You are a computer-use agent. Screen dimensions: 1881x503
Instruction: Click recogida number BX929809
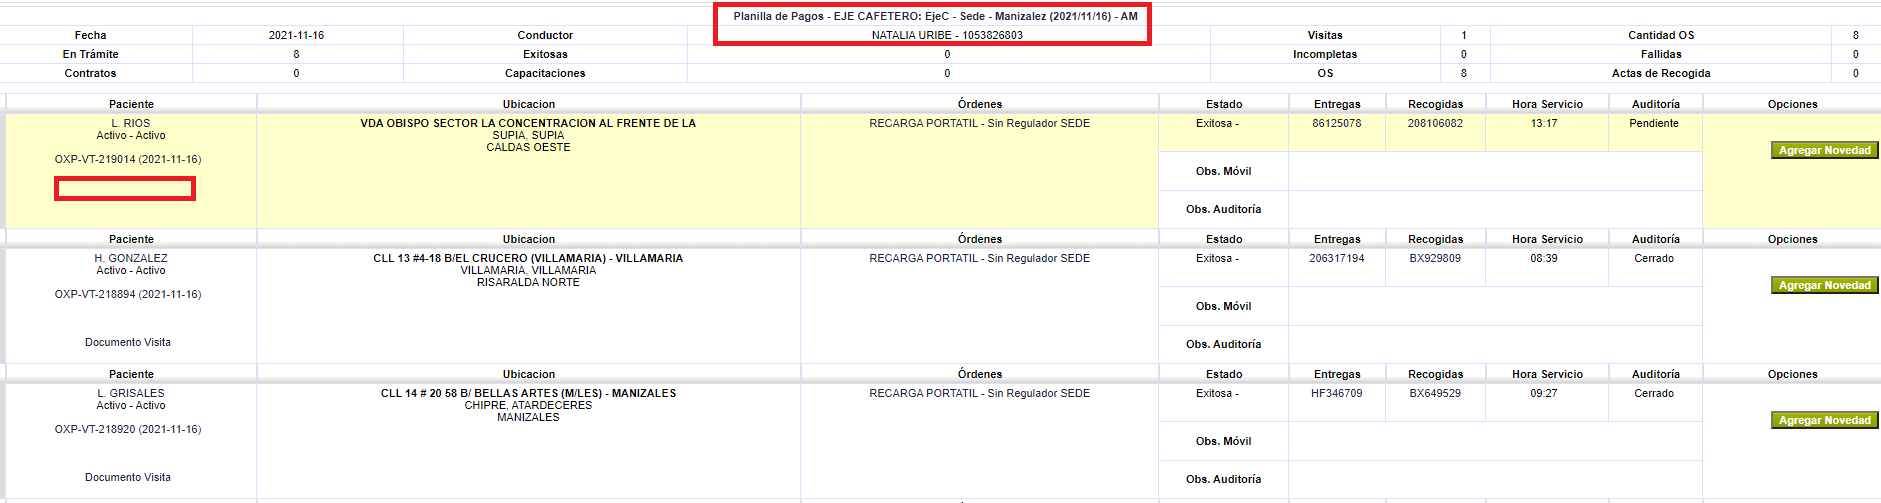(1435, 258)
